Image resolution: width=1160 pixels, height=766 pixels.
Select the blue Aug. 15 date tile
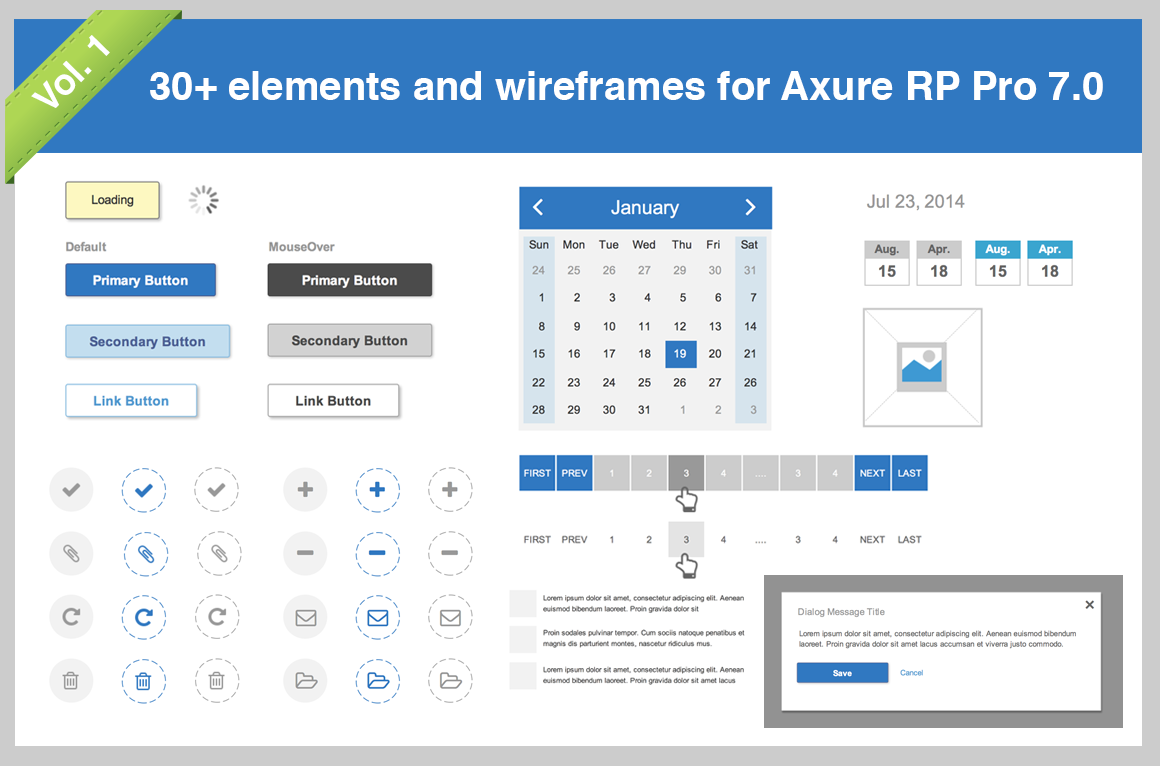pos(997,263)
